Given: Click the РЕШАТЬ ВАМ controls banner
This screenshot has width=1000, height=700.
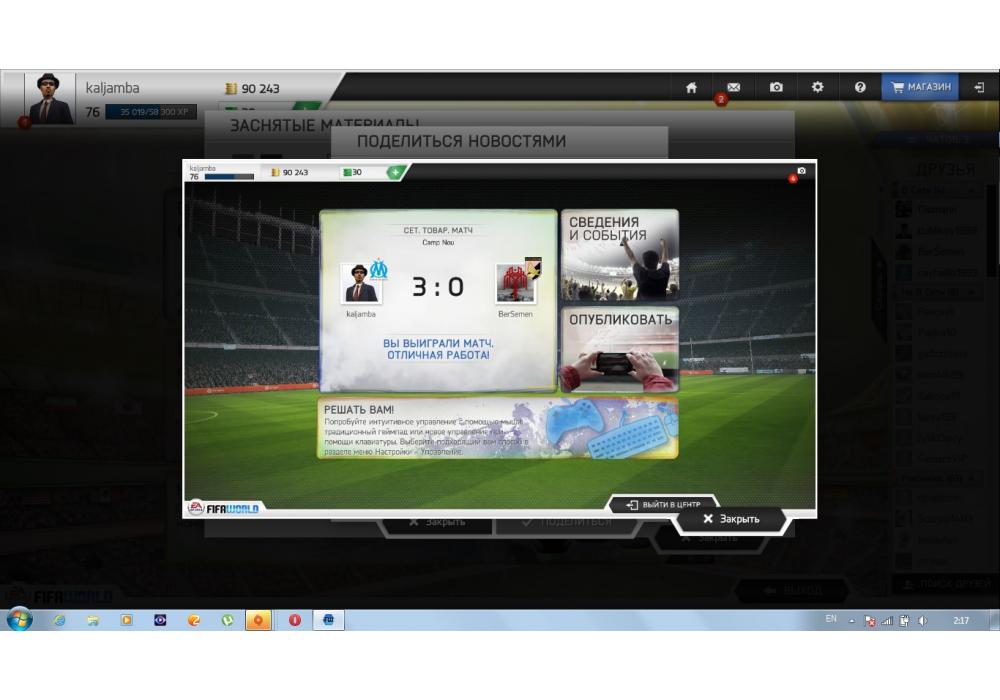Looking at the screenshot, I should 497,429.
